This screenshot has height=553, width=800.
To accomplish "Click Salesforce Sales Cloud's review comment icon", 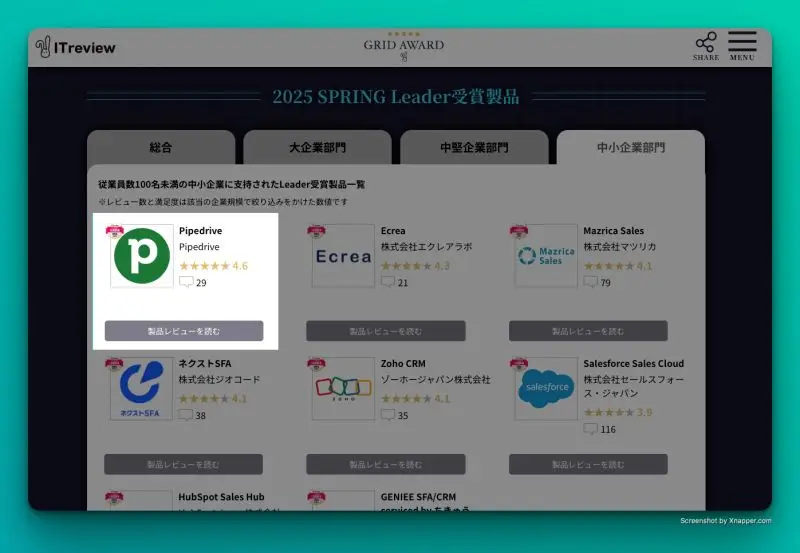I will 590,429.
